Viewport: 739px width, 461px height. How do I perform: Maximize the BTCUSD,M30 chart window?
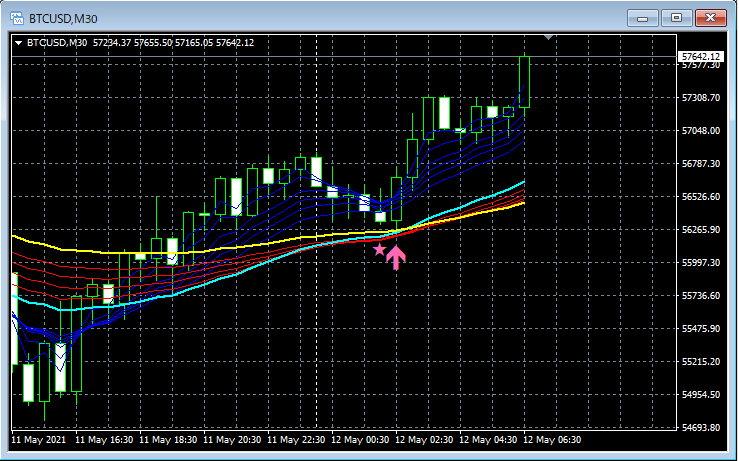(676, 18)
